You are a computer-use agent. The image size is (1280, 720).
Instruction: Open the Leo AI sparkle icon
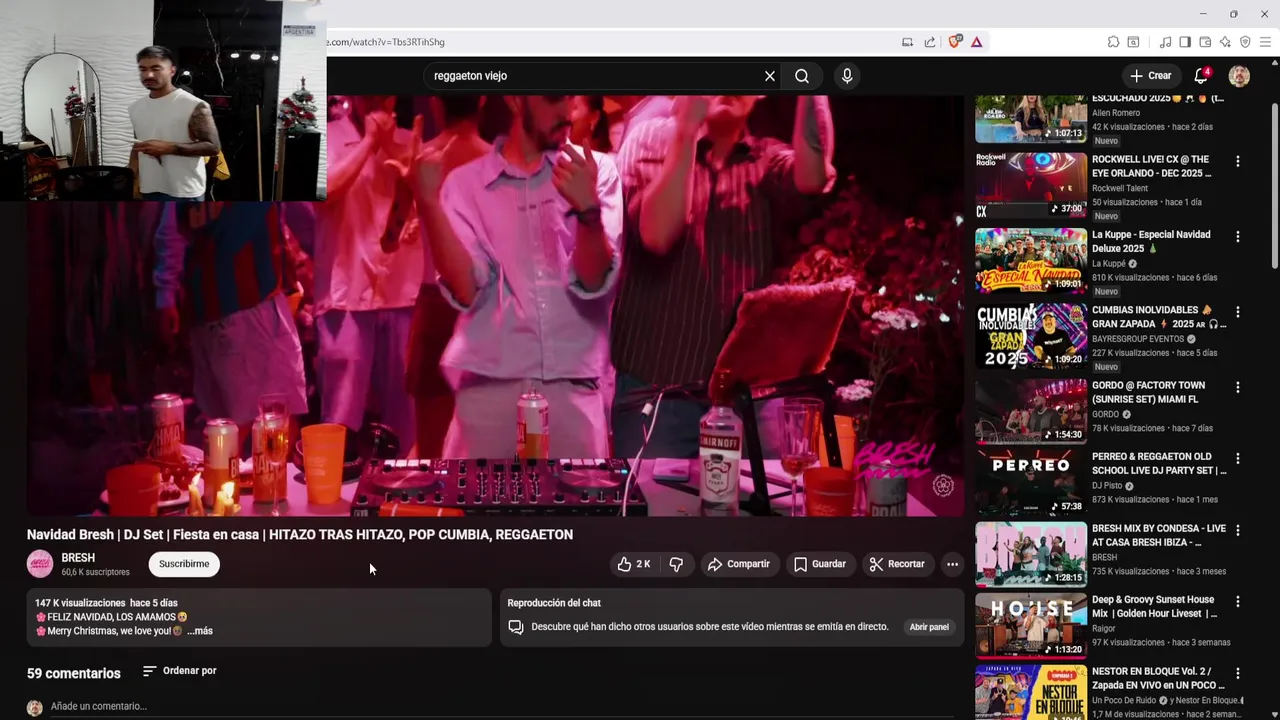(1225, 42)
